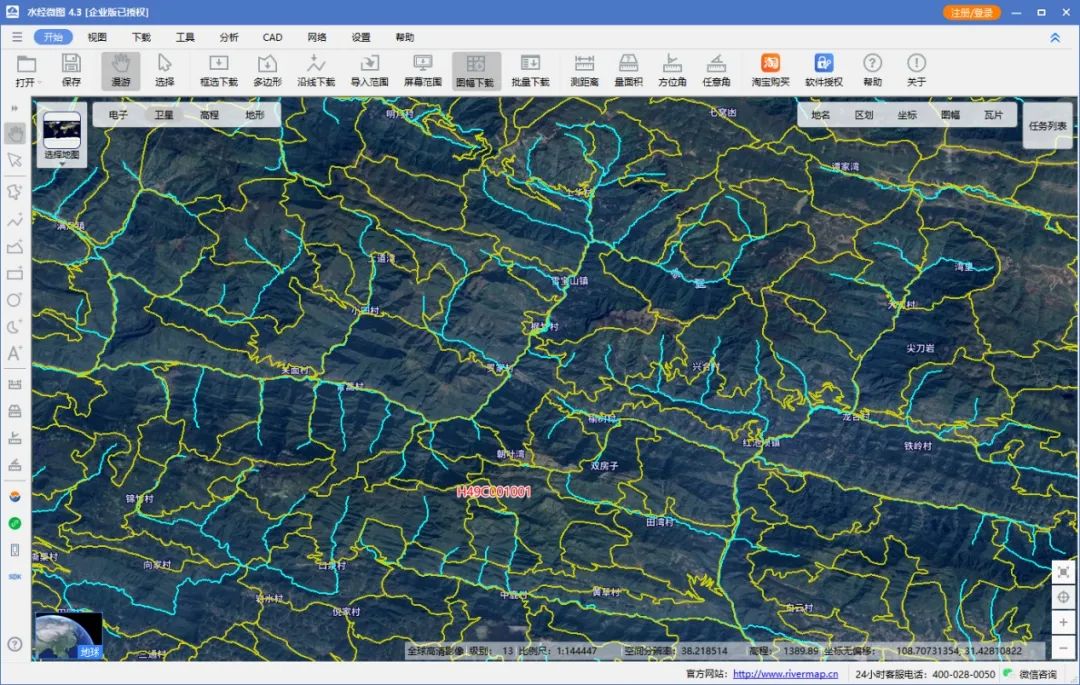The width and height of the screenshot is (1080, 685).
Task: Open 批量下载 batch download
Action: pos(530,71)
